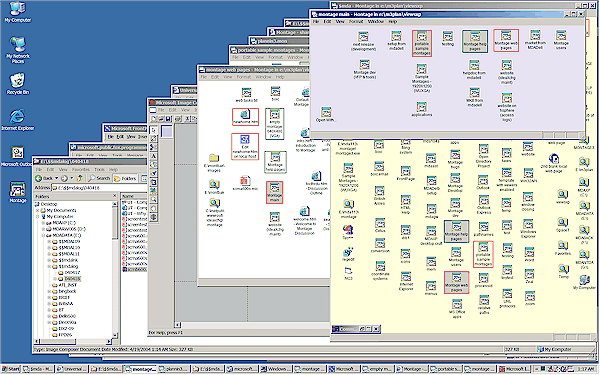Viewport: 600px width, 375px height.
Task: Open 'Montage help pages' icon in montage main window
Action: [474, 41]
